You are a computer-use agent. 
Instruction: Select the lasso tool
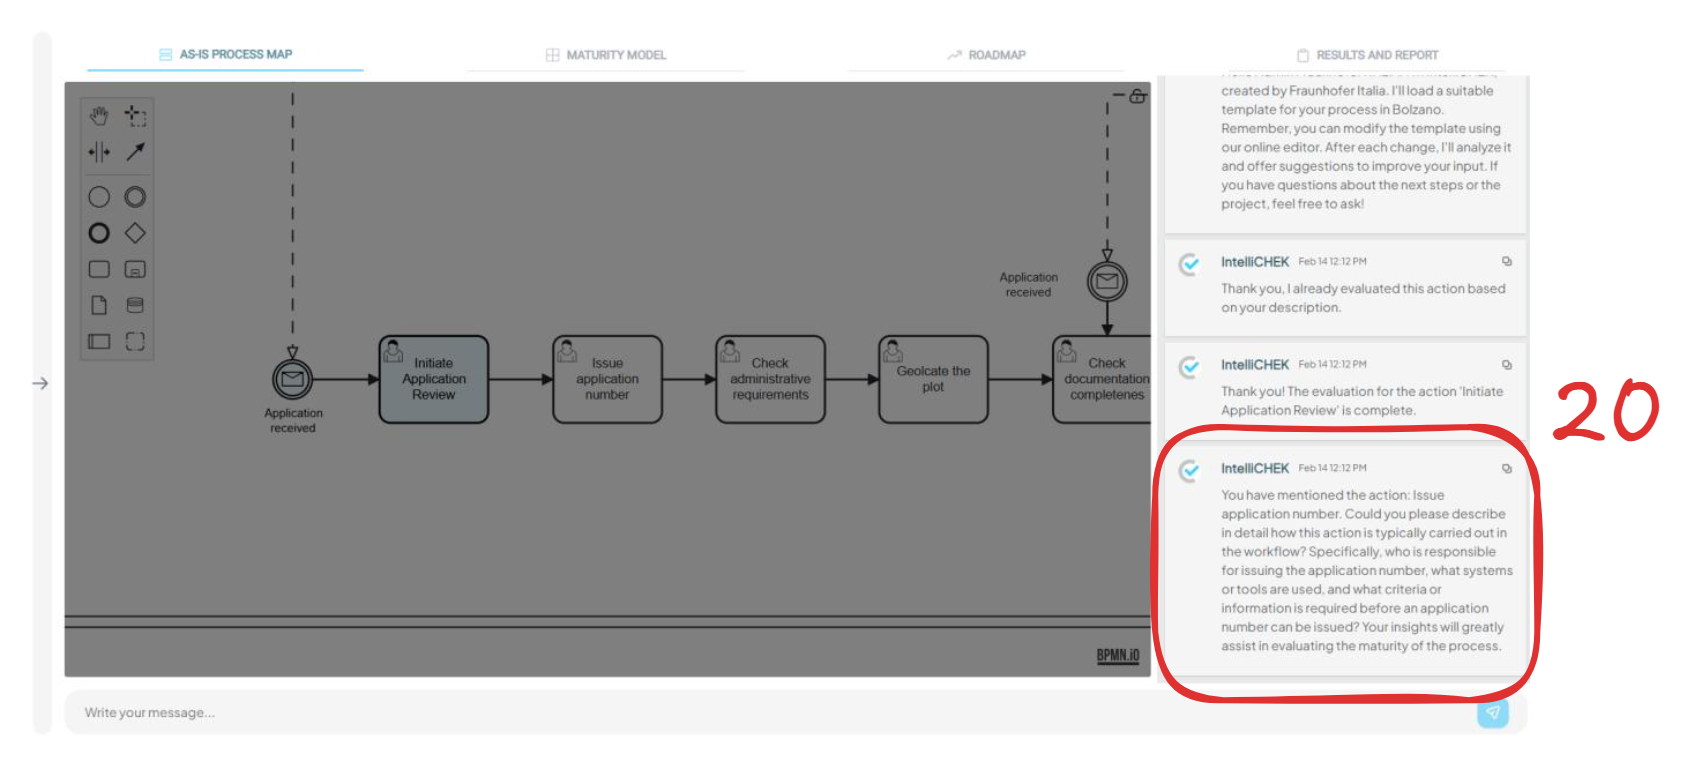pos(135,116)
